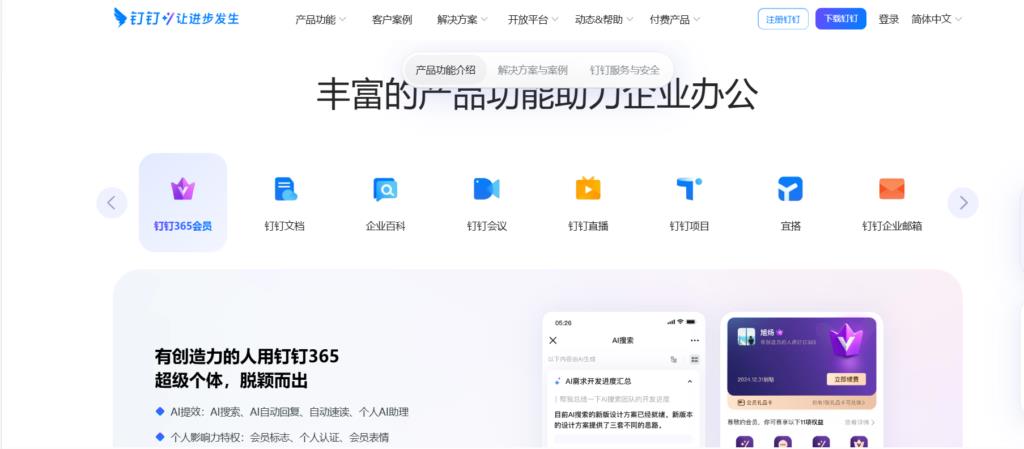Switch to 产品功能介绍 tab
The image size is (1024, 449).
[445, 70]
